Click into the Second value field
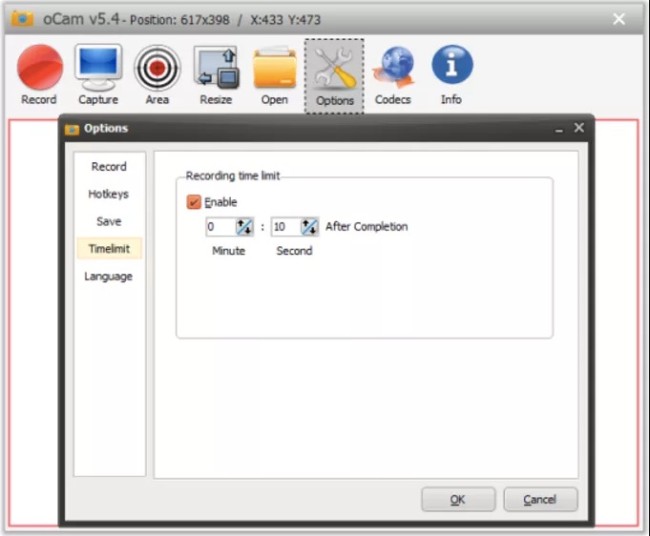This screenshot has height=536, width=650. coord(286,227)
